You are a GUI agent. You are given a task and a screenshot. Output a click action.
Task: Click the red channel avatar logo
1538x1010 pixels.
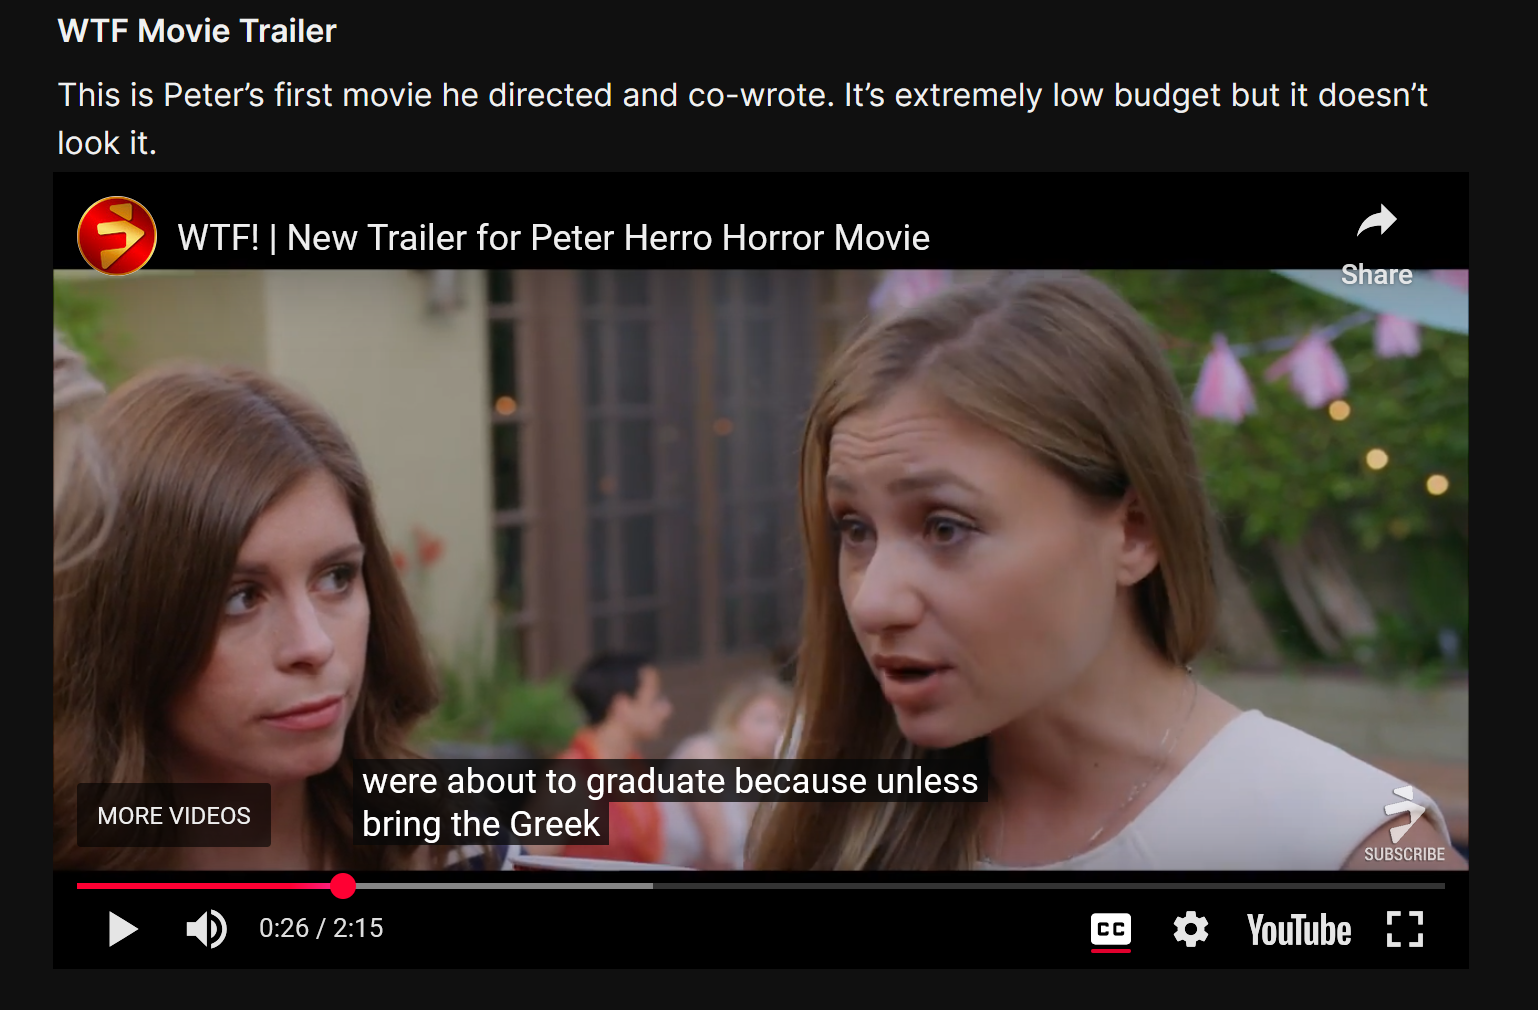click(x=117, y=236)
